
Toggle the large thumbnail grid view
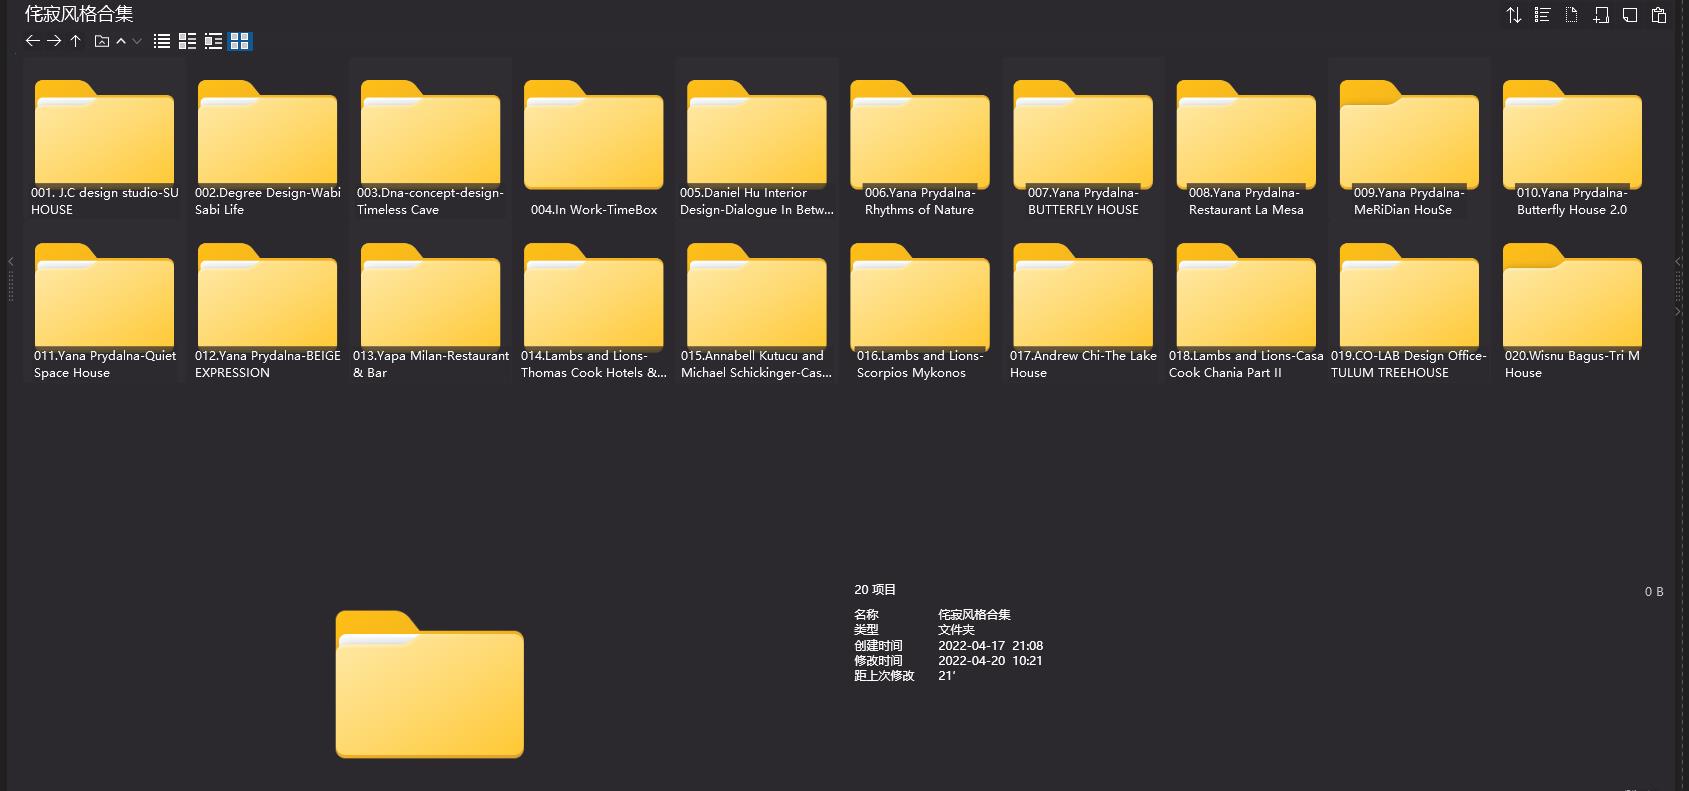tap(239, 41)
